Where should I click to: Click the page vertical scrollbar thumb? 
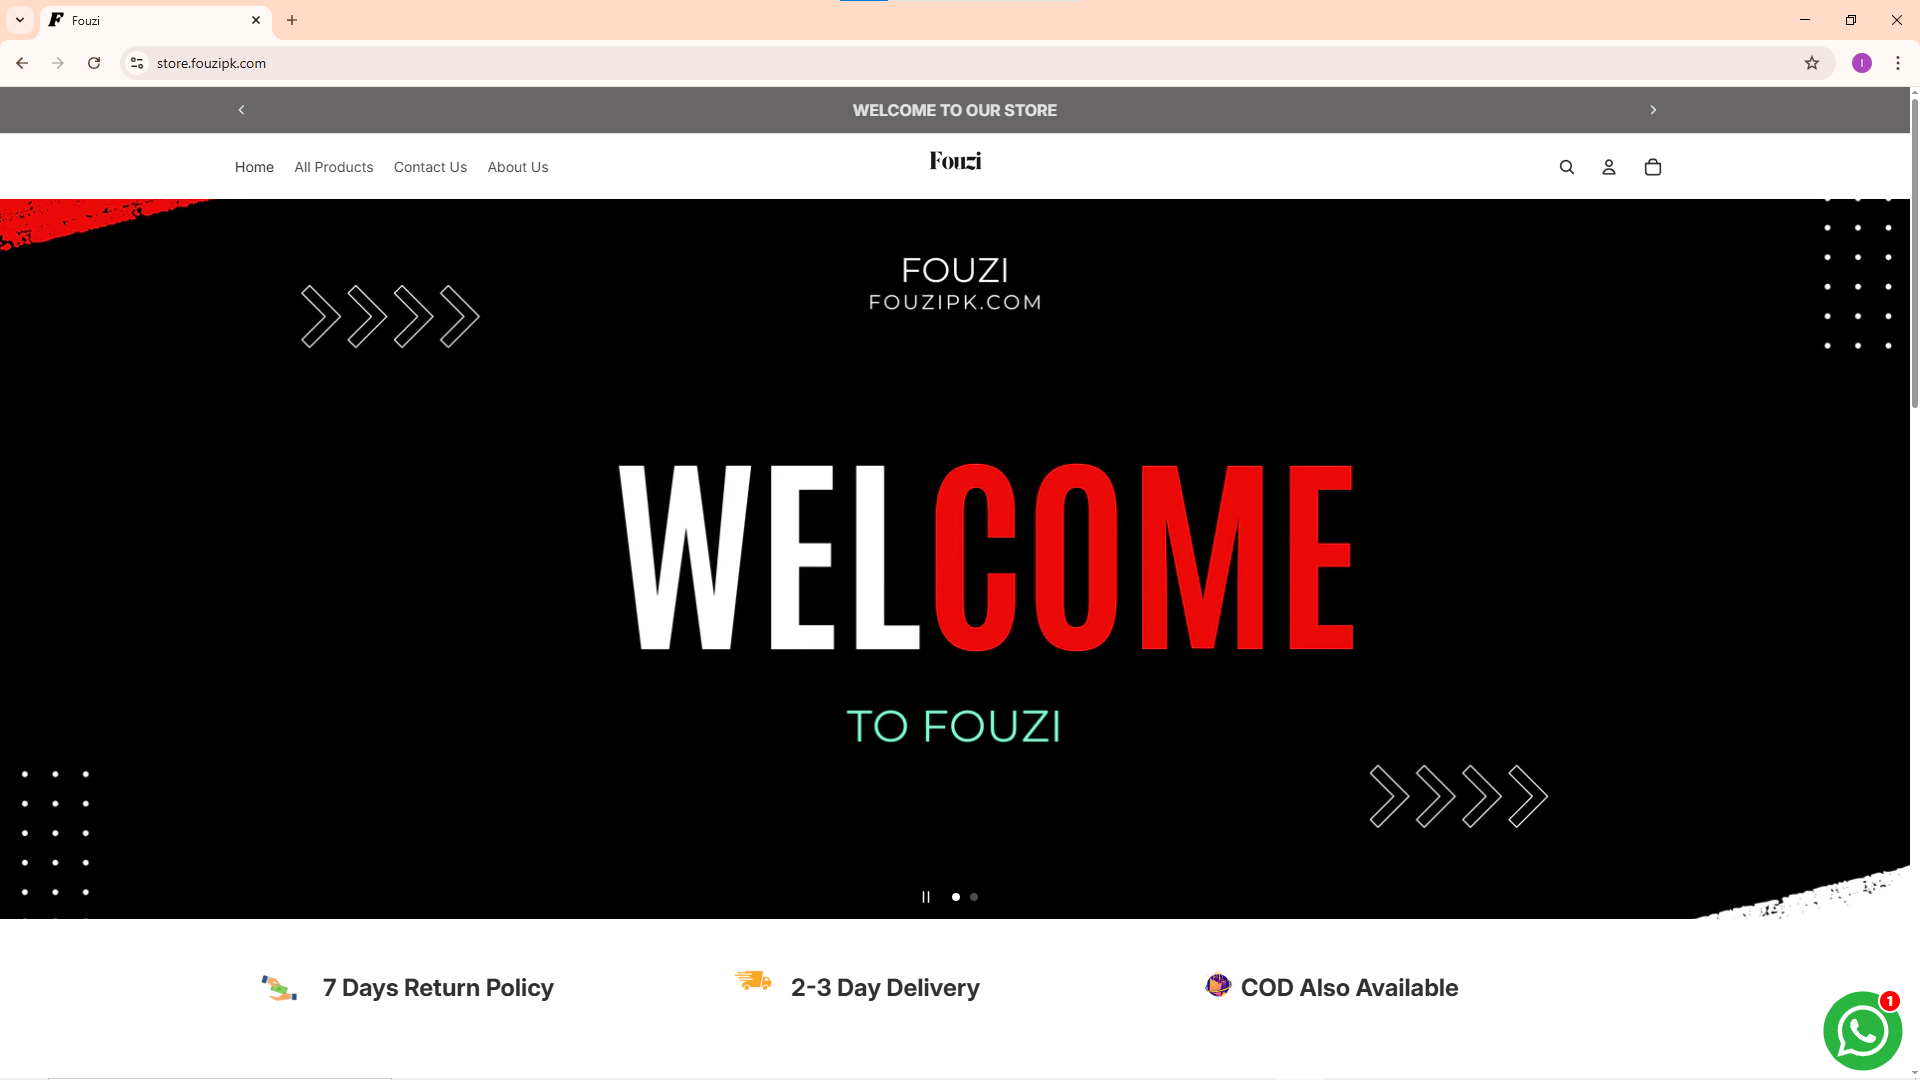(1914, 252)
